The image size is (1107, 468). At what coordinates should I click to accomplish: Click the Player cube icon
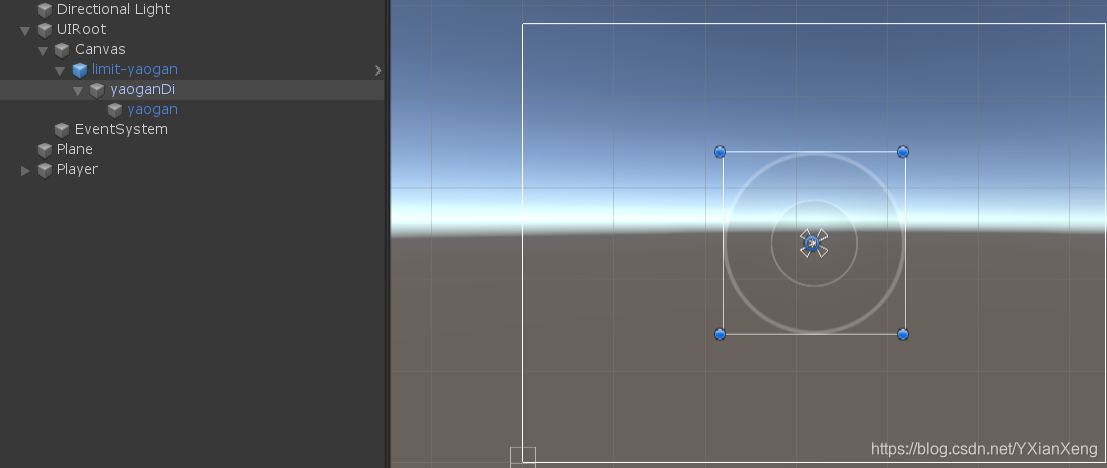click(x=45, y=169)
